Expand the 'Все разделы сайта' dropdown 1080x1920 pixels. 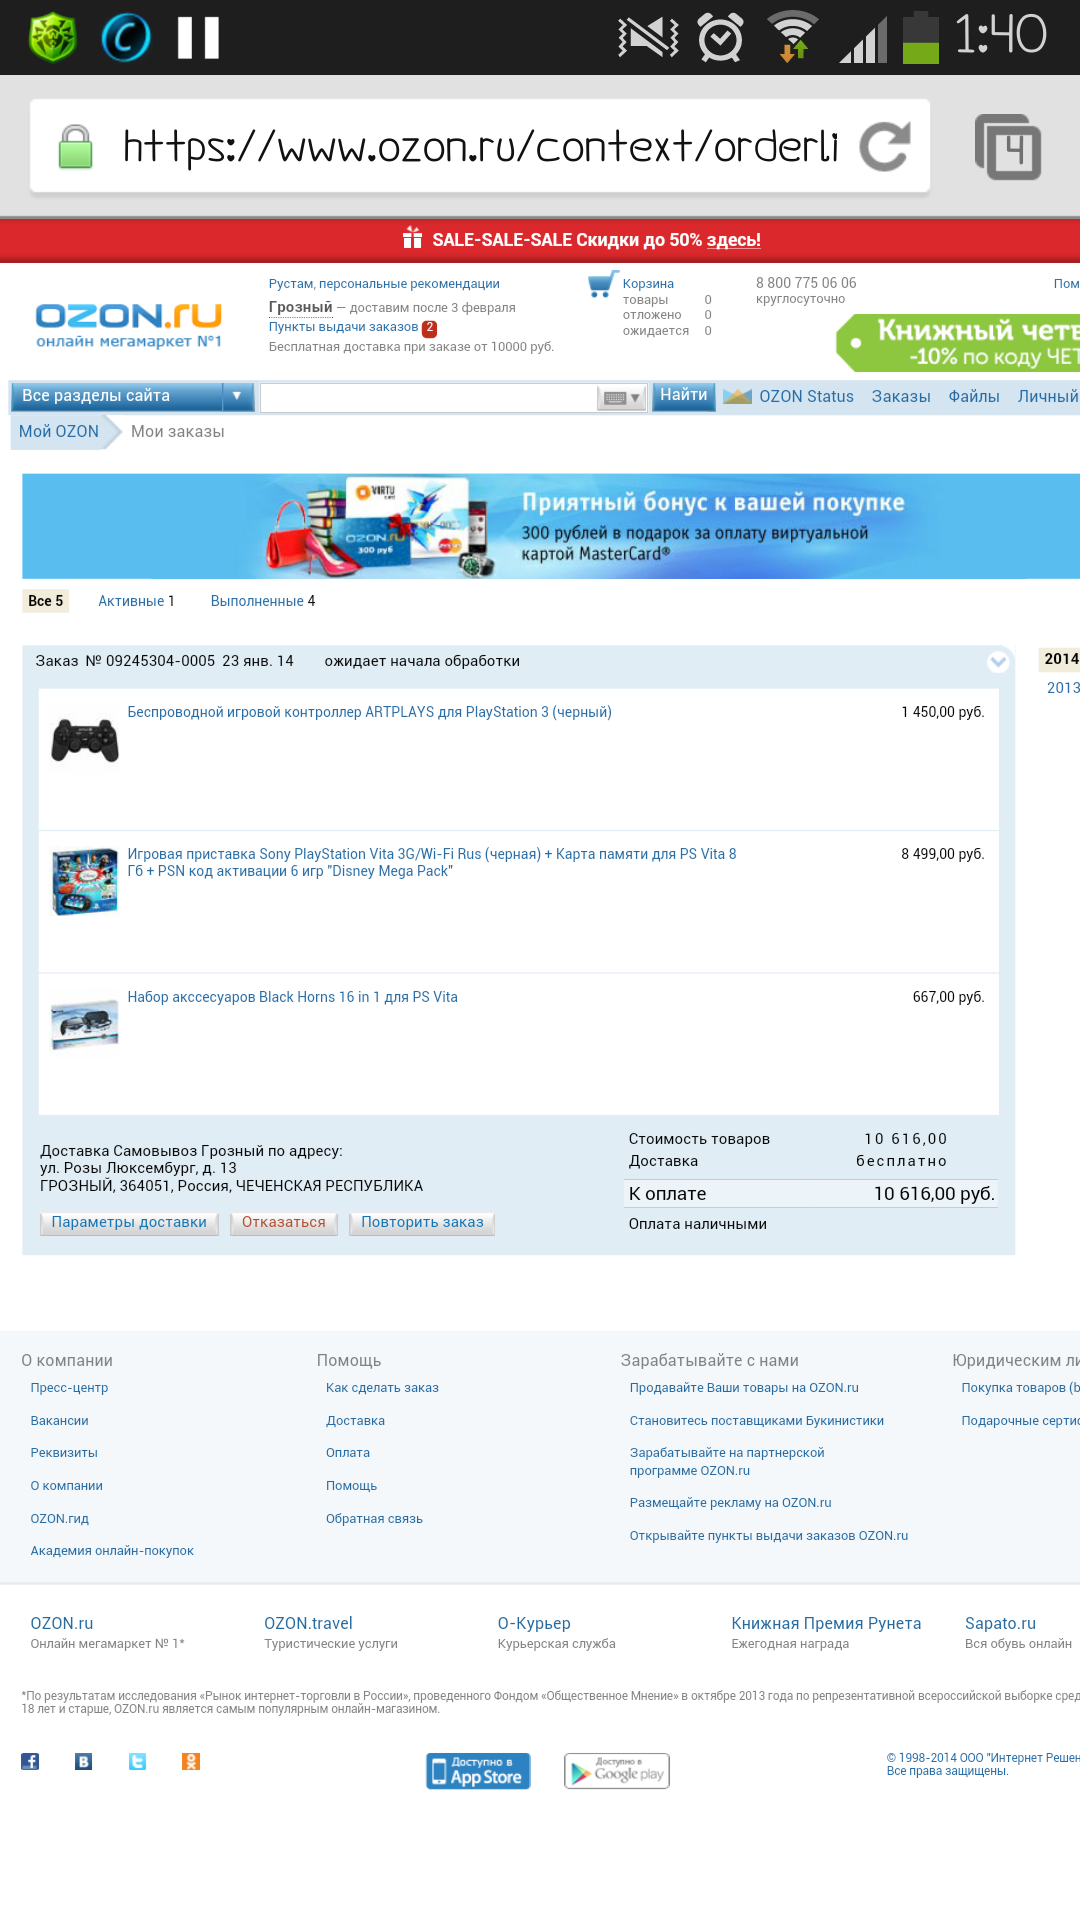[x=236, y=396]
